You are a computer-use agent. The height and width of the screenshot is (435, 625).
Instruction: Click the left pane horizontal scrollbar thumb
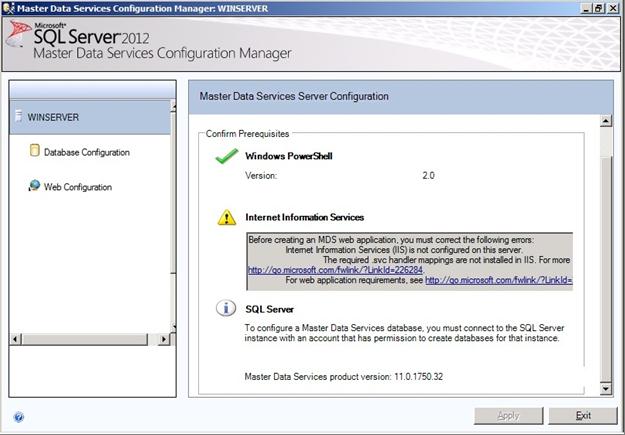(84, 339)
